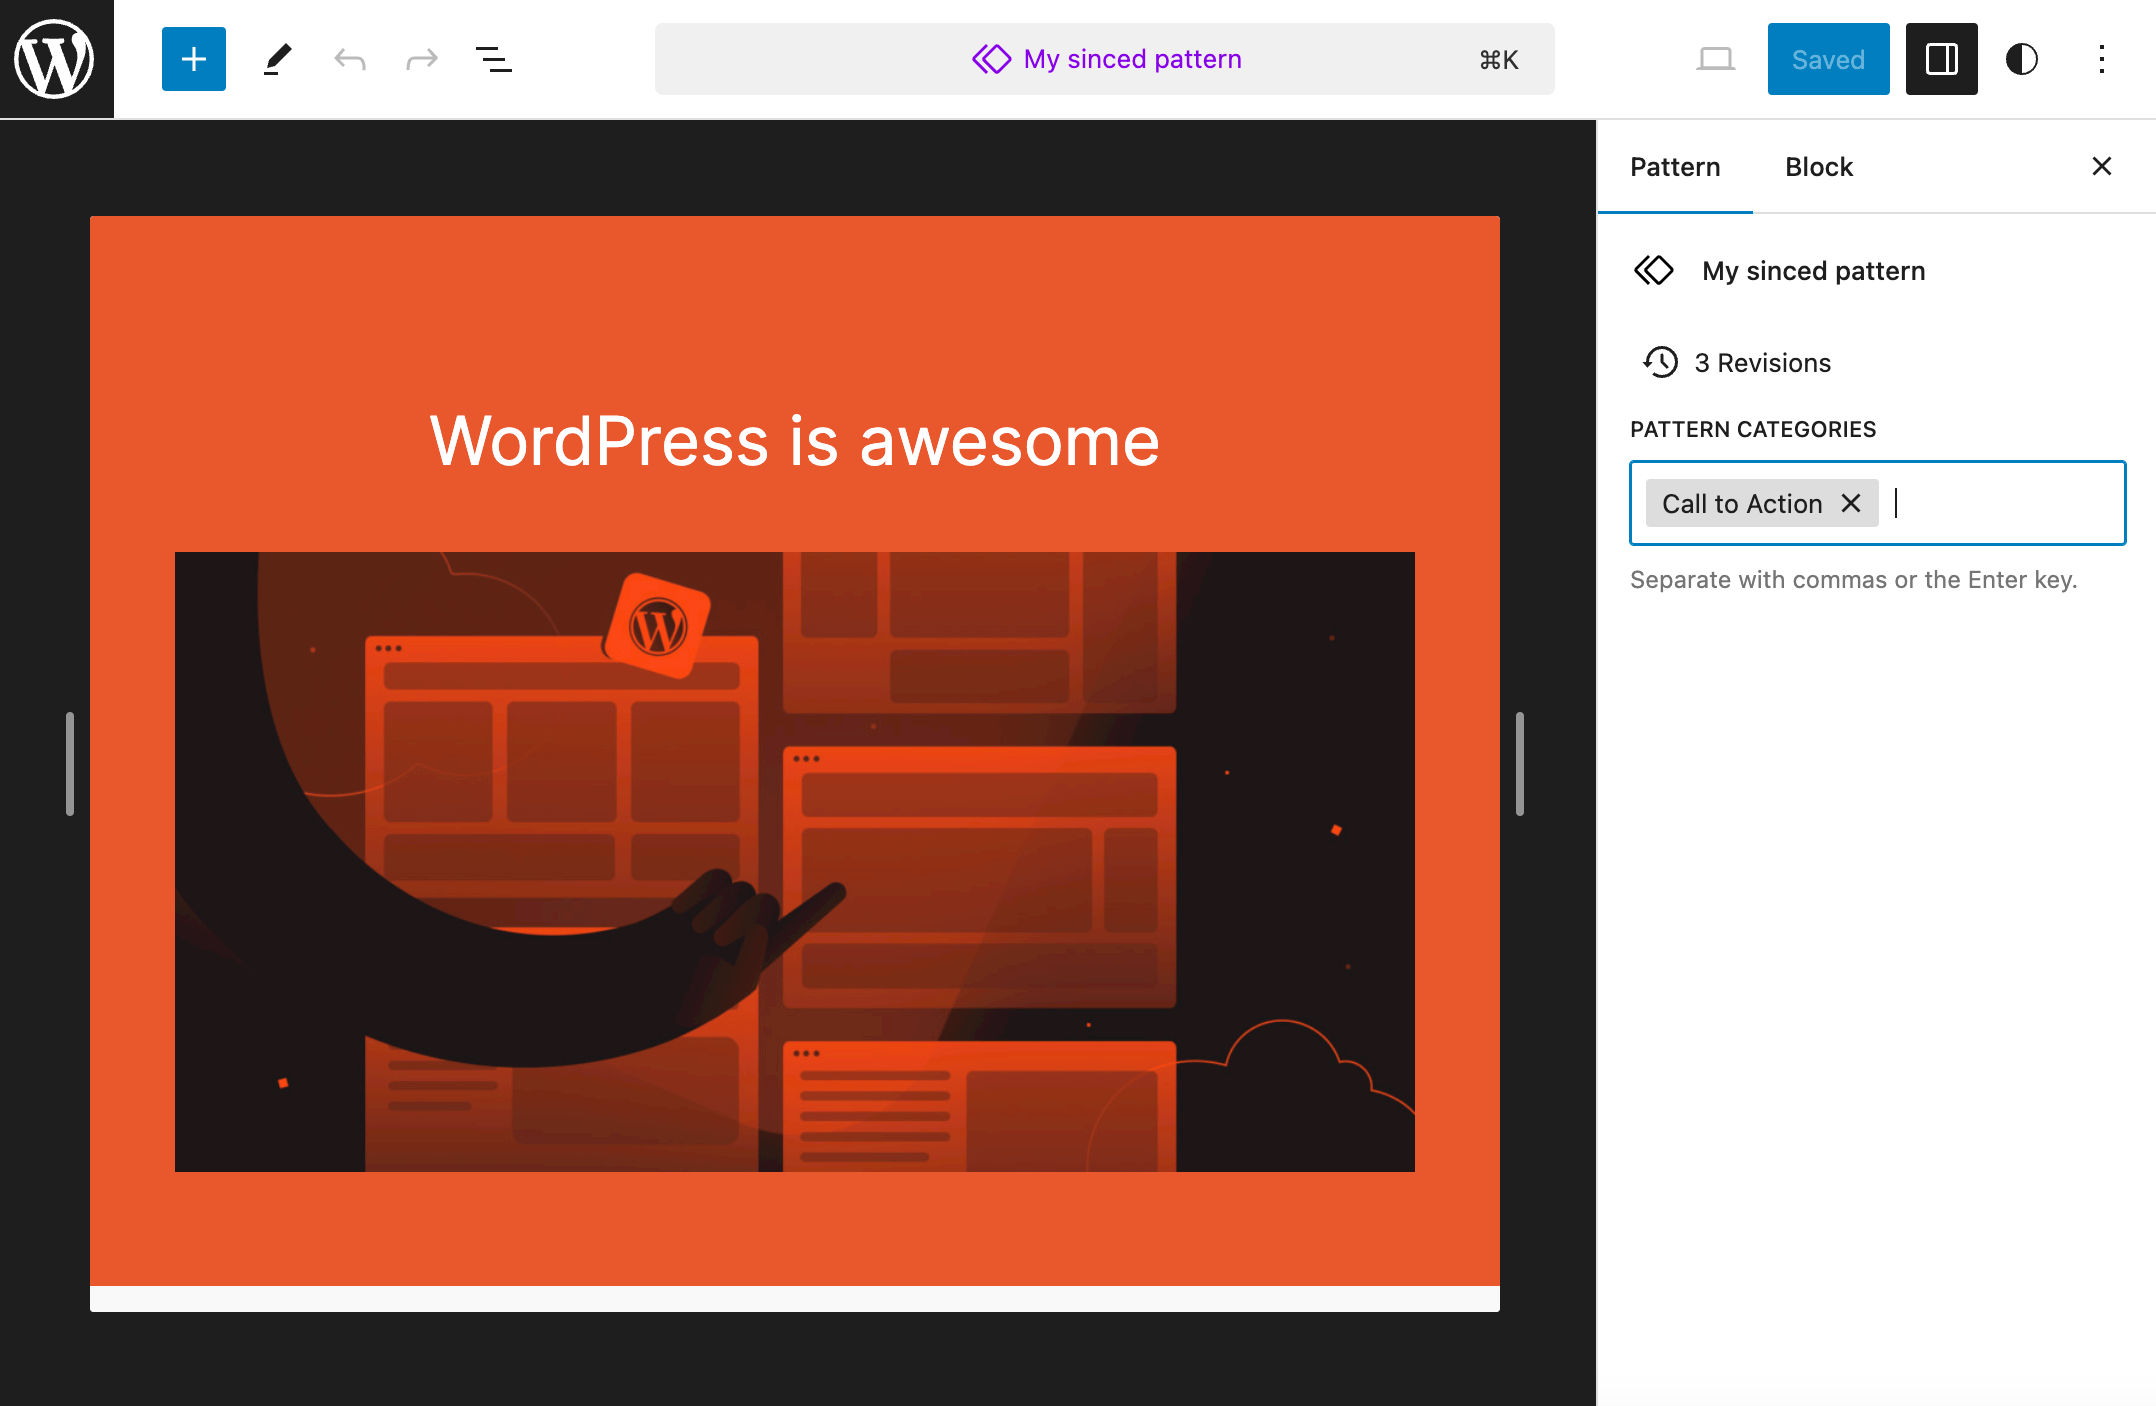This screenshot has height=1406, width=2156.
Task: Click the Saved button
Action: coord(1827,59)
